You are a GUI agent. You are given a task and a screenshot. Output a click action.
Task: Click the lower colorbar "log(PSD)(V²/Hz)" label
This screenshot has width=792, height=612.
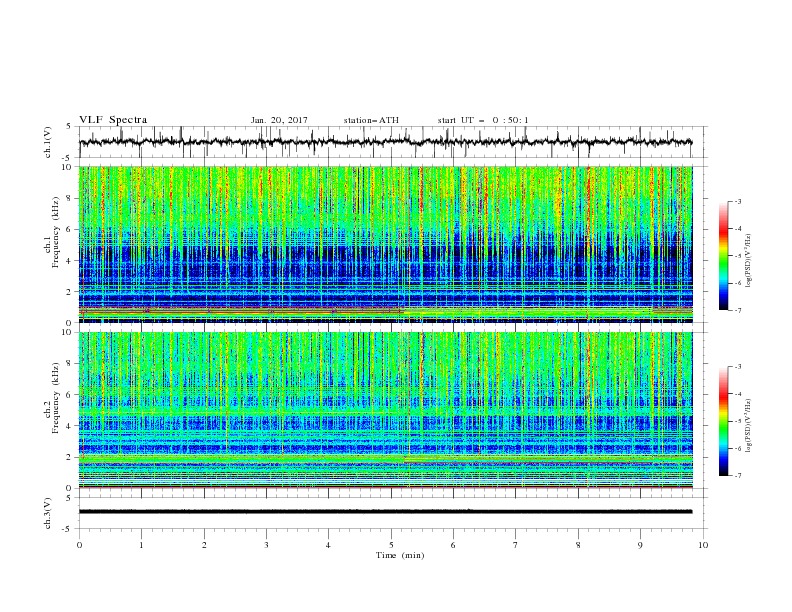point(748,426)
